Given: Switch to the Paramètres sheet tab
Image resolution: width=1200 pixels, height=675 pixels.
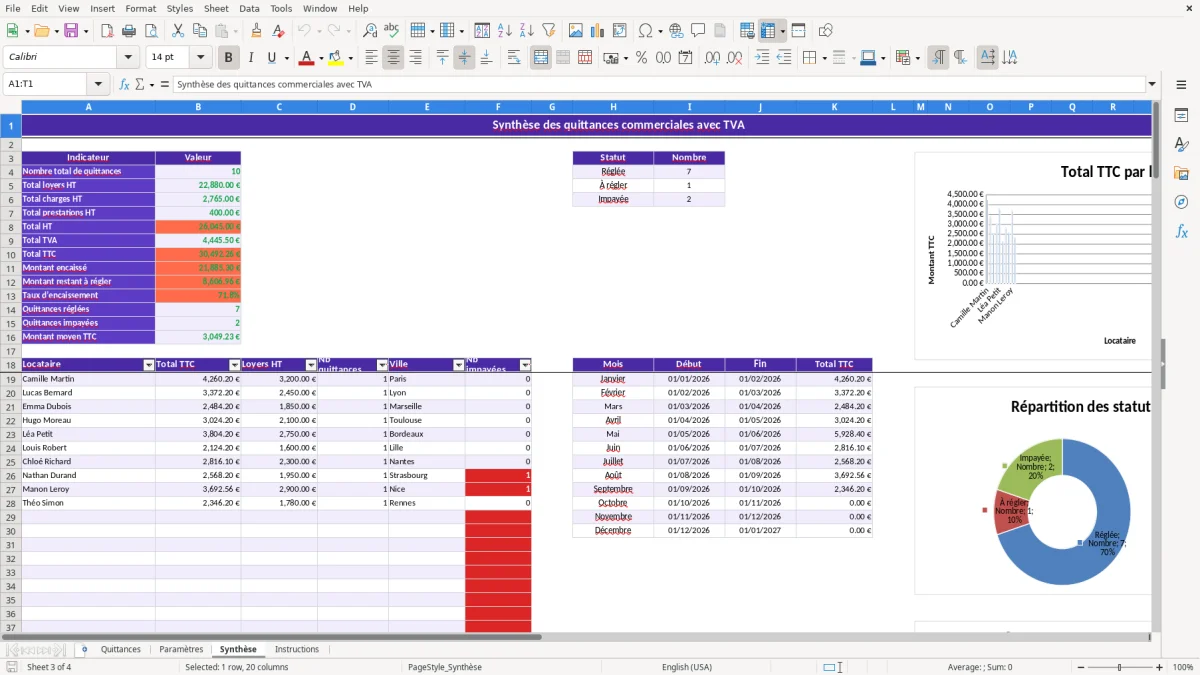Looking at the screenshot, I should (x=181, y=649).
